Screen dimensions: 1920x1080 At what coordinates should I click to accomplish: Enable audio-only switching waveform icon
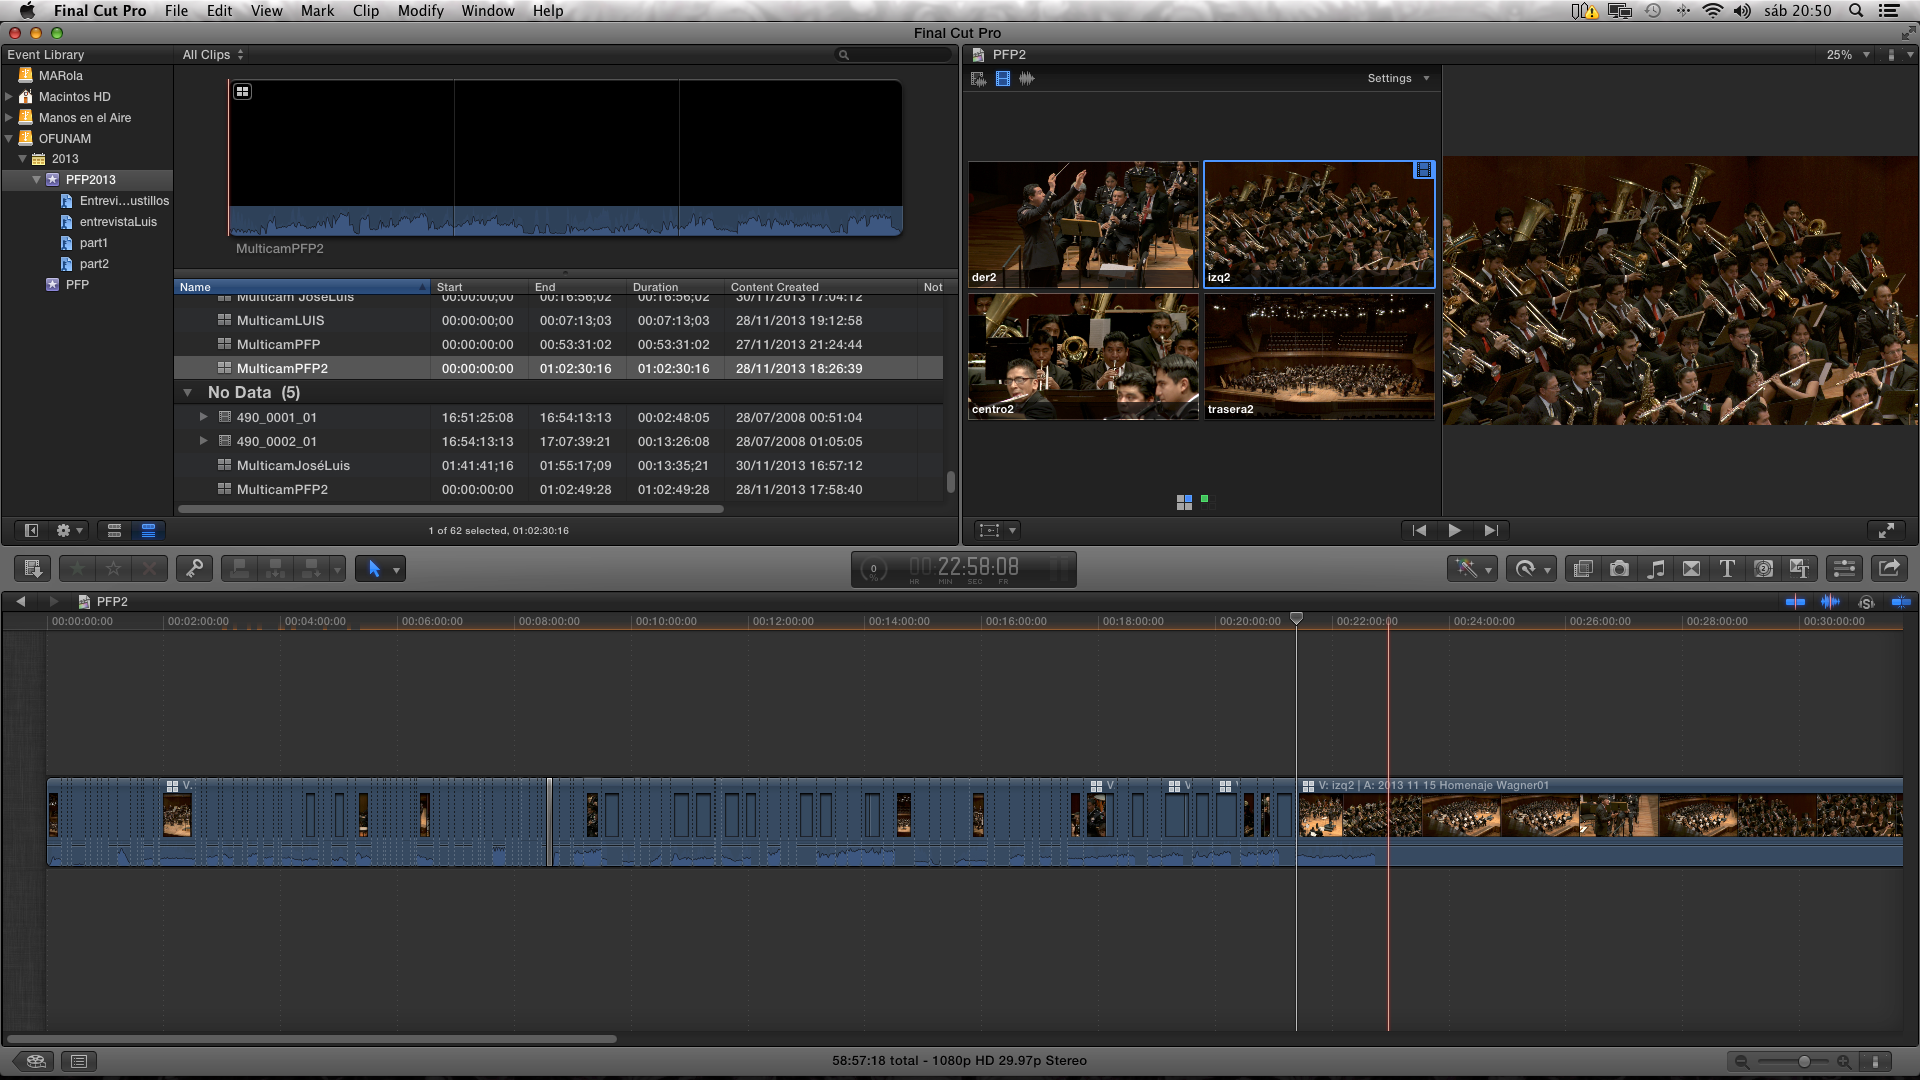1027,78
